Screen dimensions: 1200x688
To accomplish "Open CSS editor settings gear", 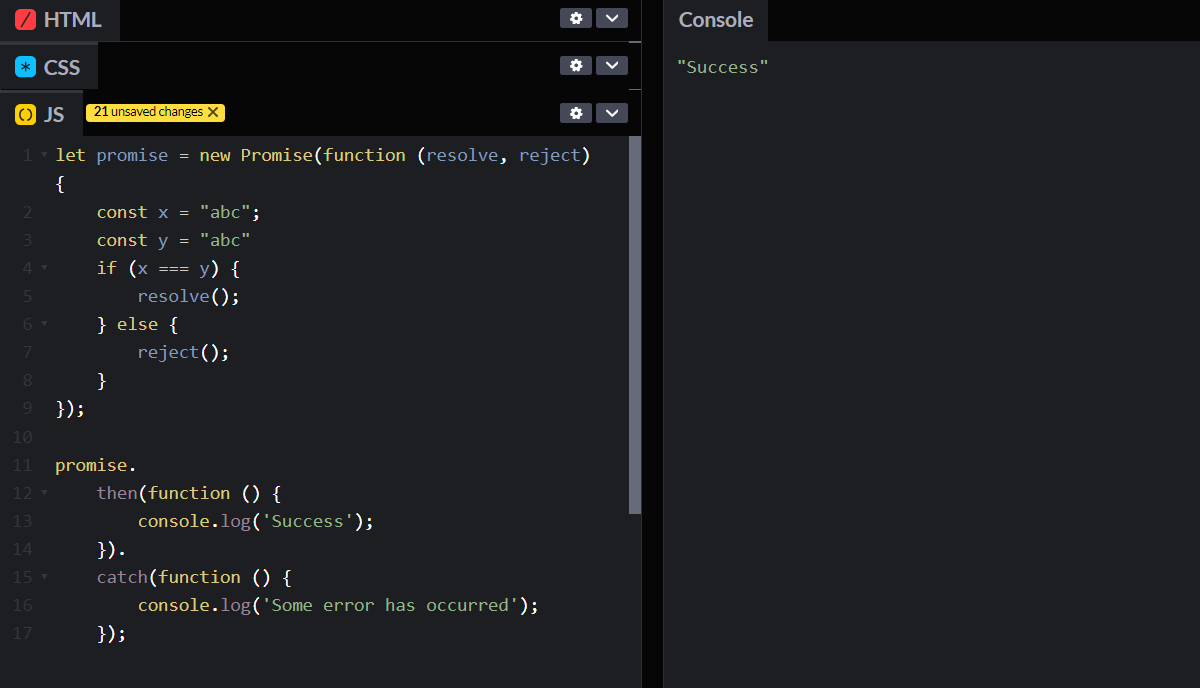I will coord(575,65).
